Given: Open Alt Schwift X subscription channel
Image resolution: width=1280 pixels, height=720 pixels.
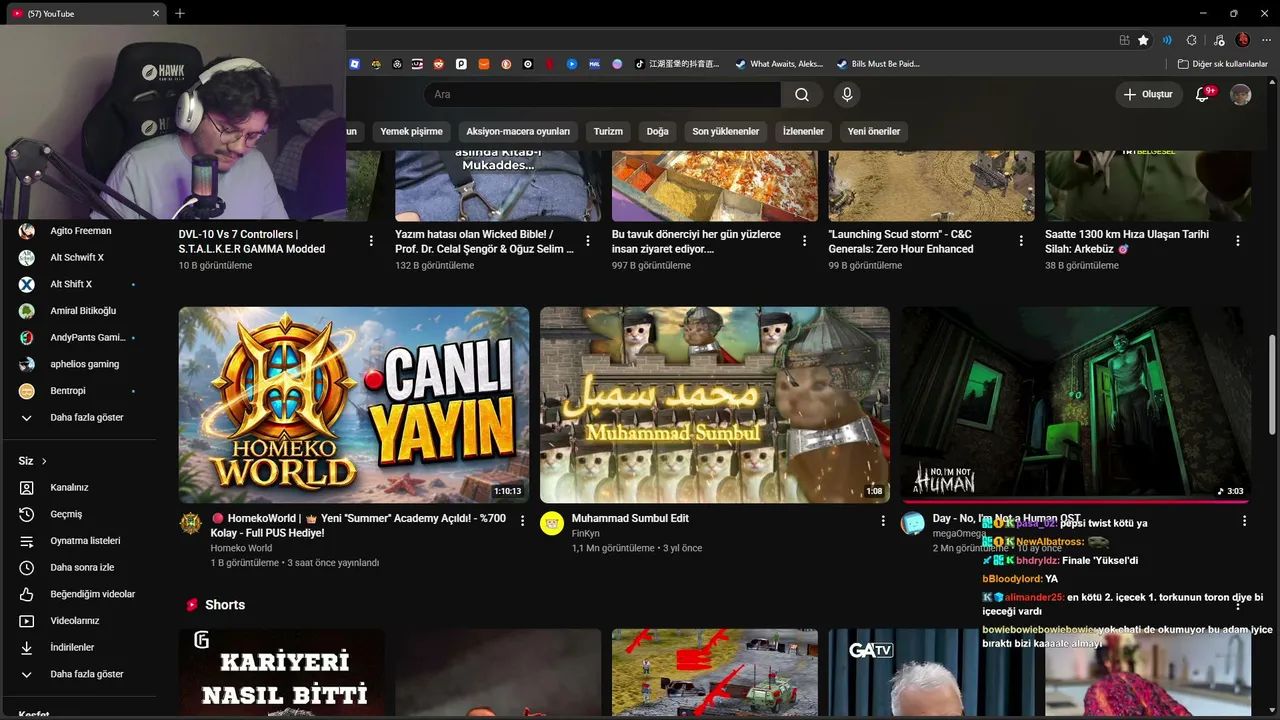Looking at the screenshot, I should tap(78, 257).
